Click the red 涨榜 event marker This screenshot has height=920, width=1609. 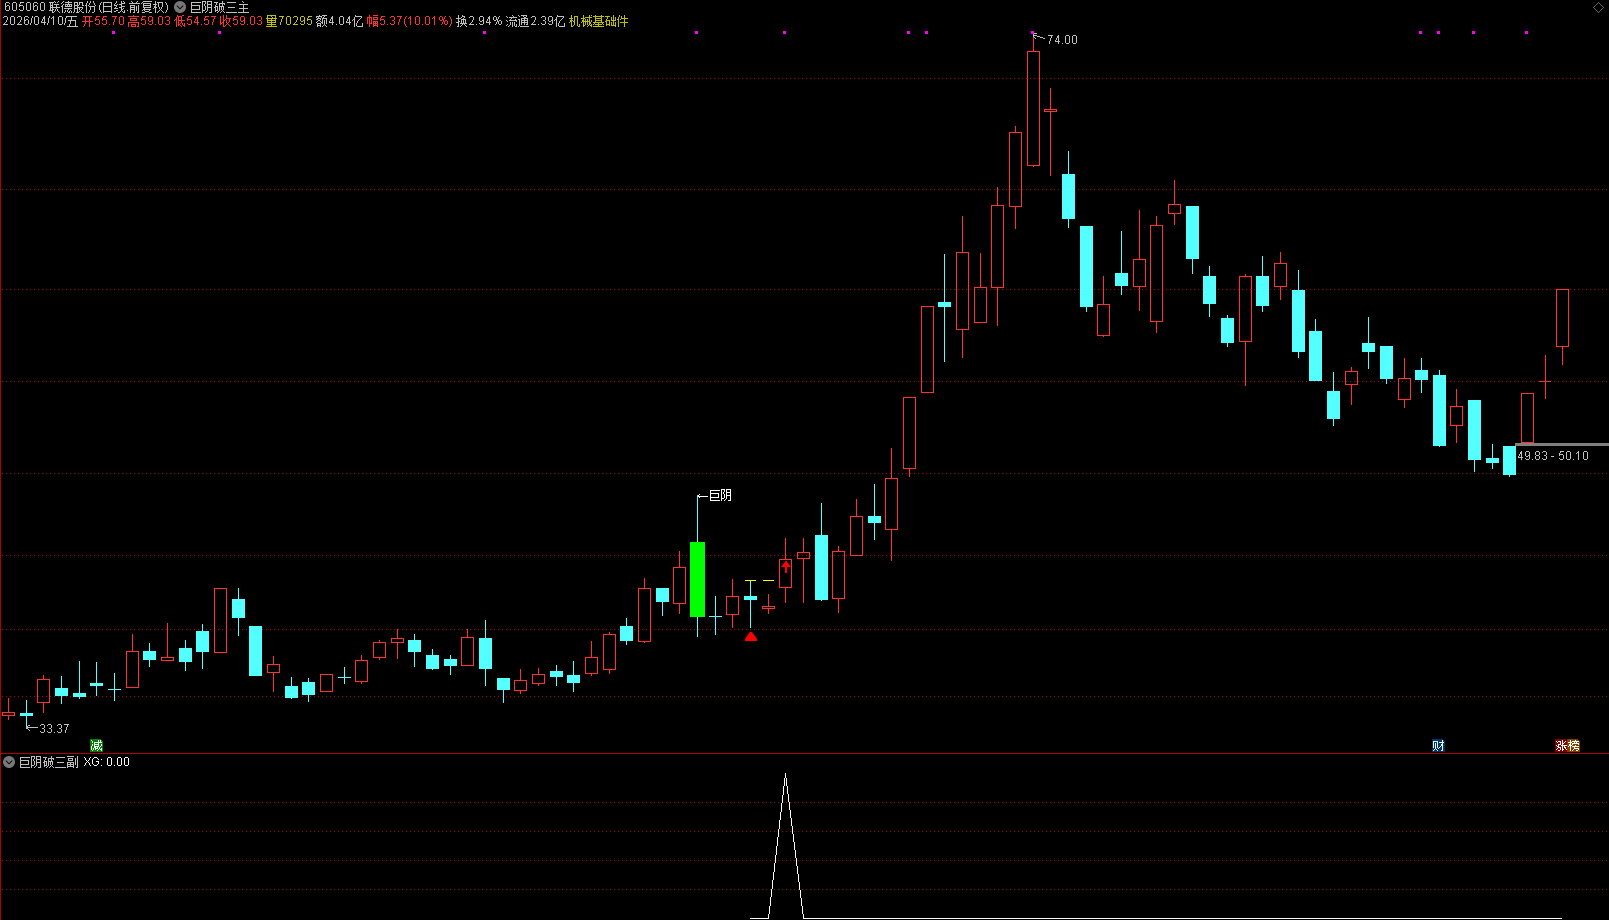click(1567, 745)
